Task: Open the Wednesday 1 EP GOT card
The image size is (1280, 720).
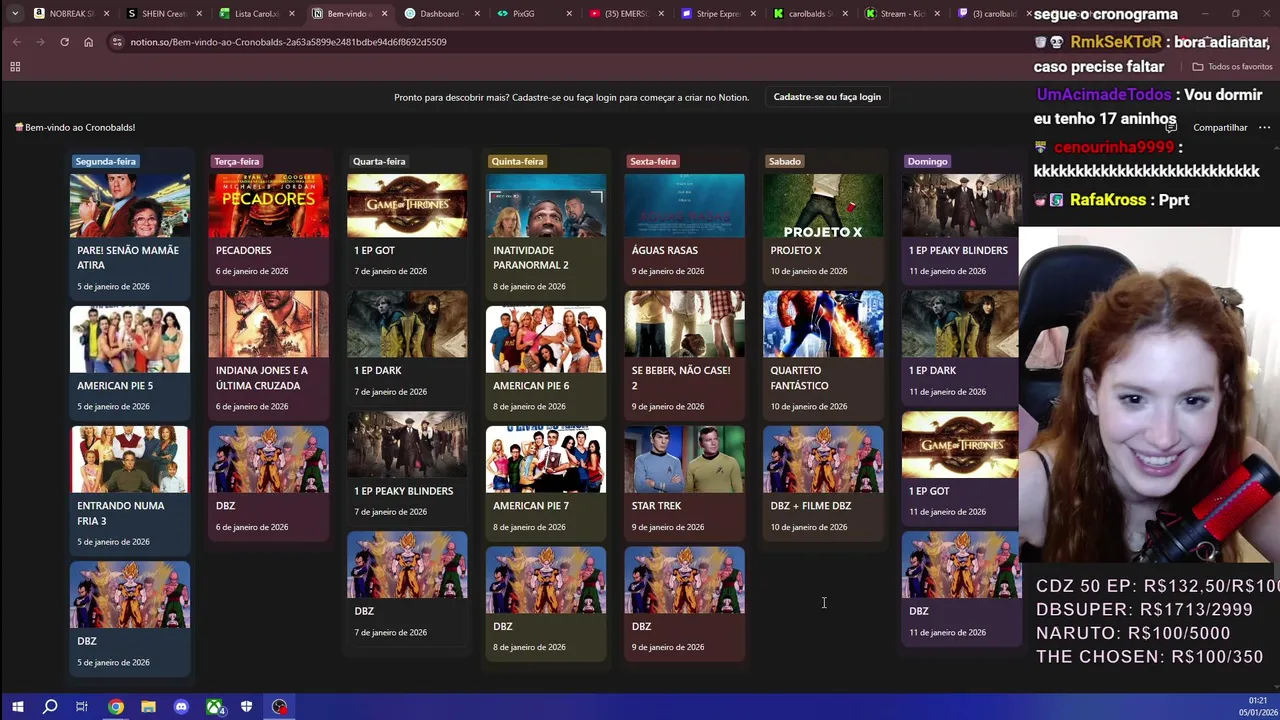Action: click(407, 228)
